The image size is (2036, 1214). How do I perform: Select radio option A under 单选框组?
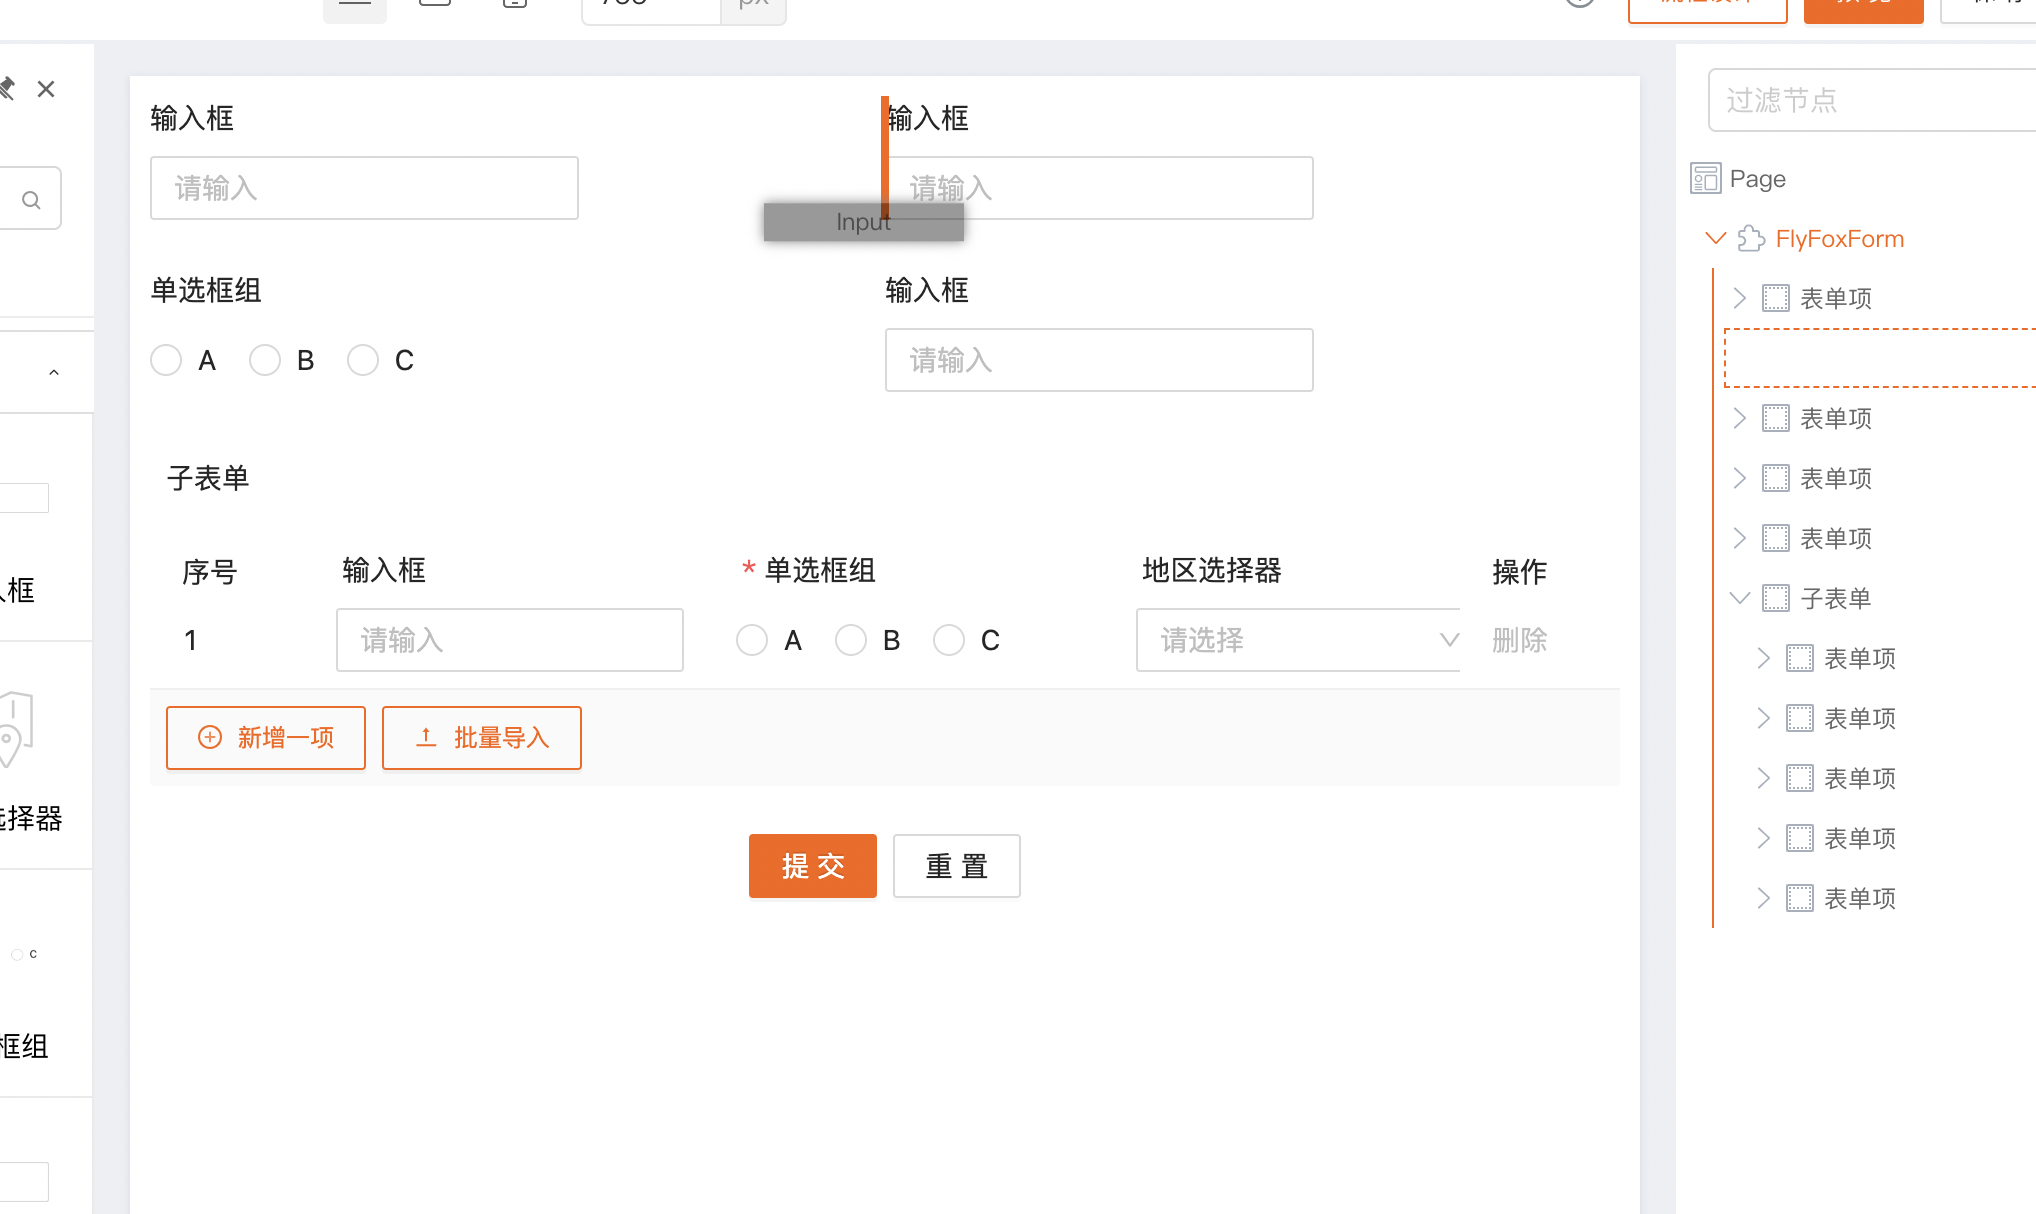coord(166,360)
